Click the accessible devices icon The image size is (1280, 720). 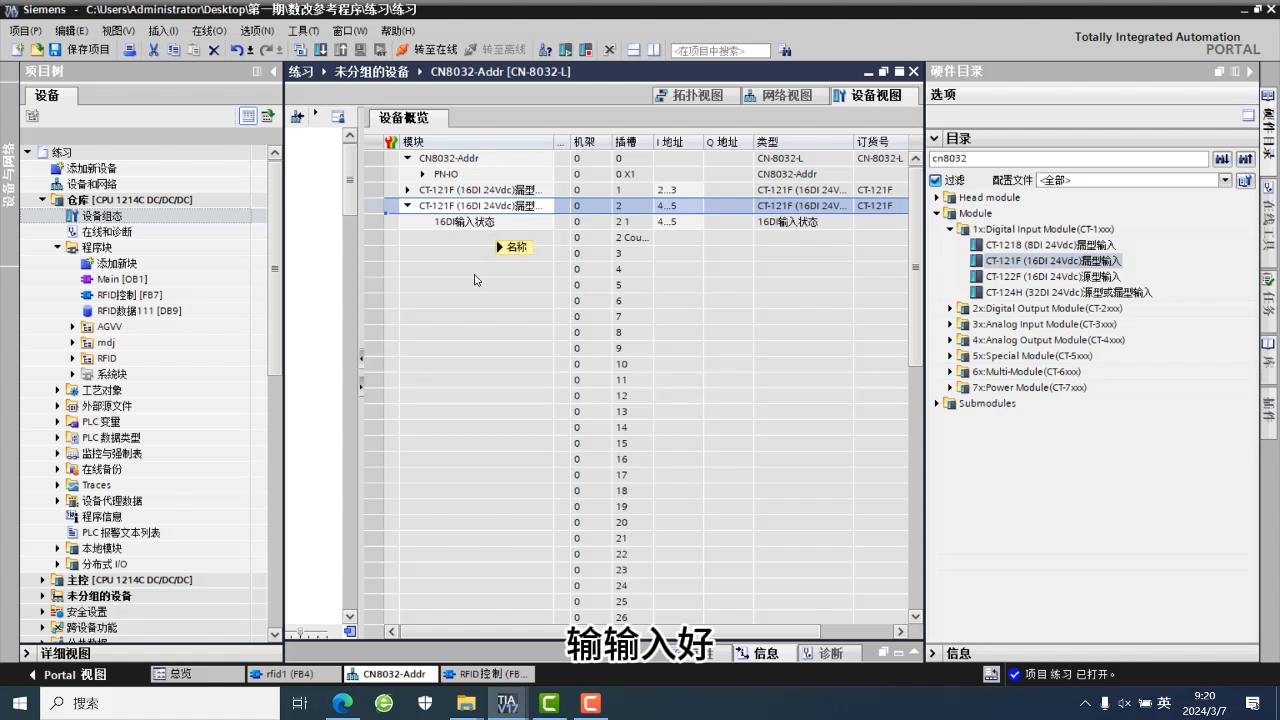point(546,50)
